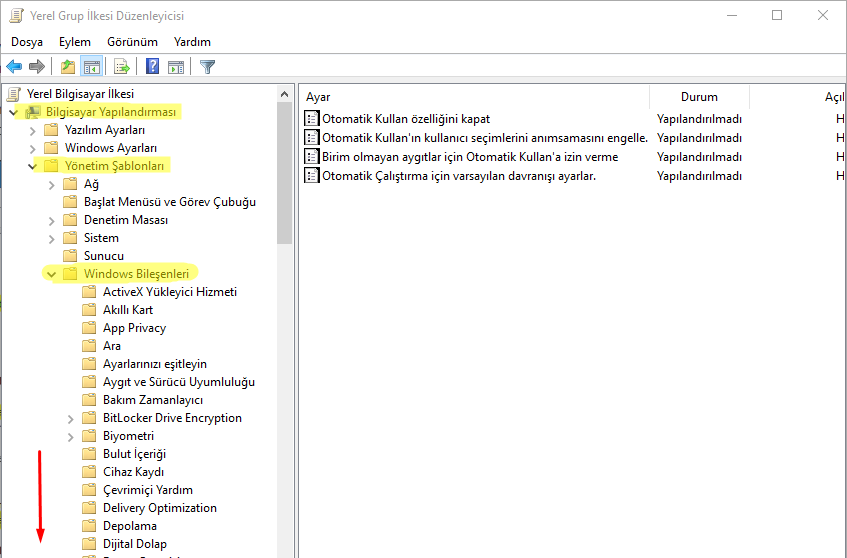Collapse the Bilgisayar Yapılandırması node
Screen dimensions: 847x558
click(14, 112)
